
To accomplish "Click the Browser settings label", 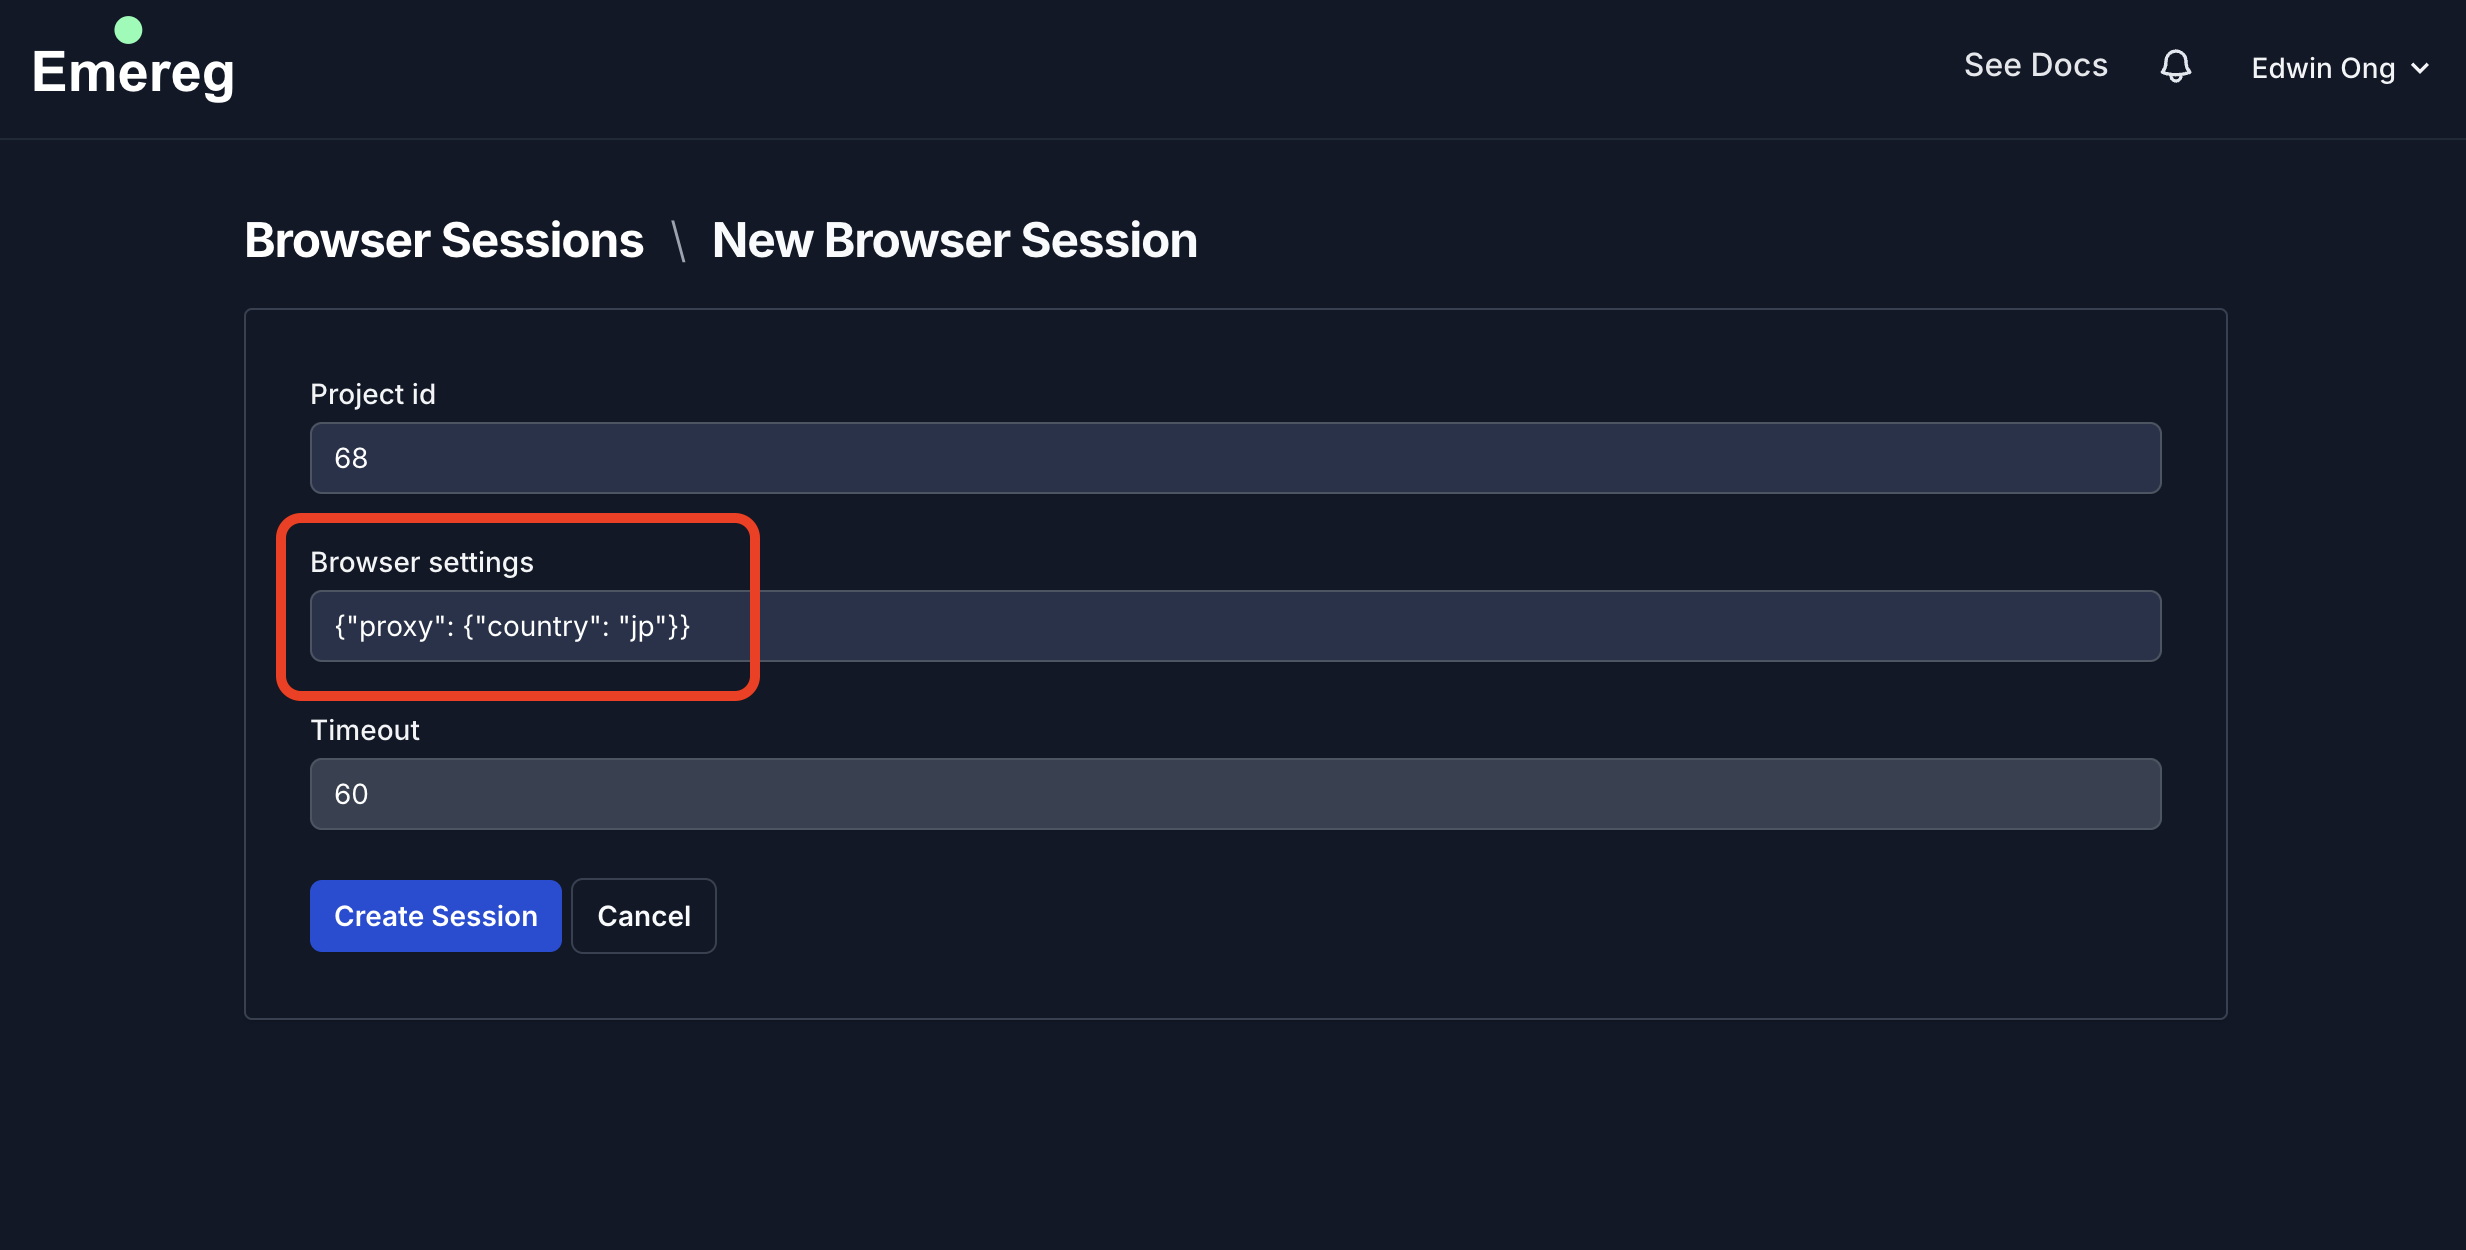I will tap(422, 561).
